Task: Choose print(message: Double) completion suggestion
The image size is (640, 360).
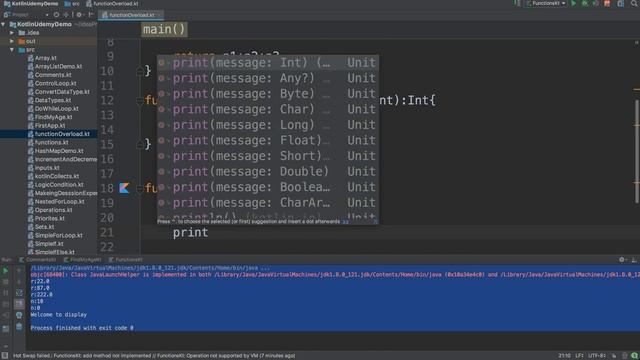Action: (x=268, y=171)
